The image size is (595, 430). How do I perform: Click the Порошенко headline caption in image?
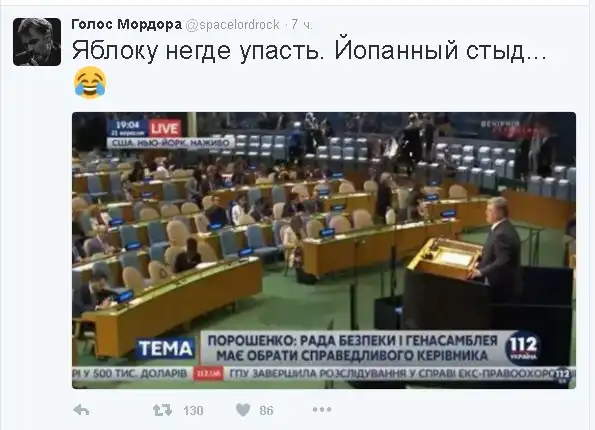[x=352, y=348]
